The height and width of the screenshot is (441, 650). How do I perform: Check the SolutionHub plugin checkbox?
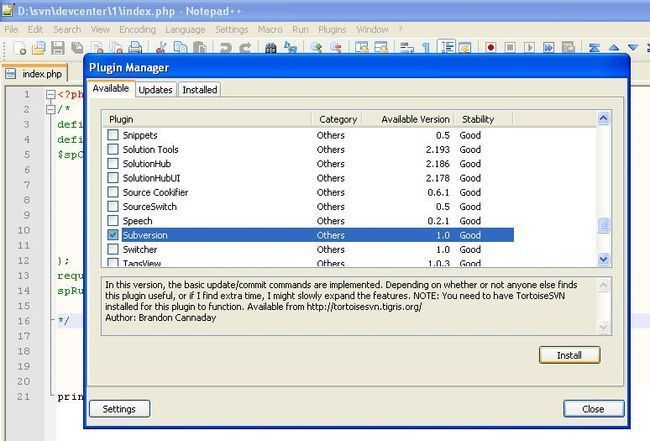coord(113,163)
